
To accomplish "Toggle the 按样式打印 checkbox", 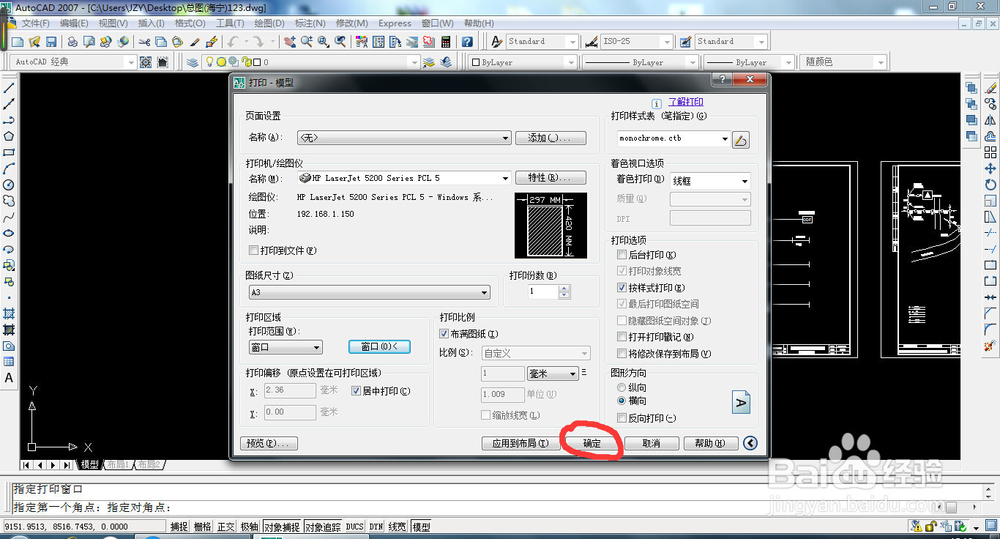I will [x=622, y=288].
